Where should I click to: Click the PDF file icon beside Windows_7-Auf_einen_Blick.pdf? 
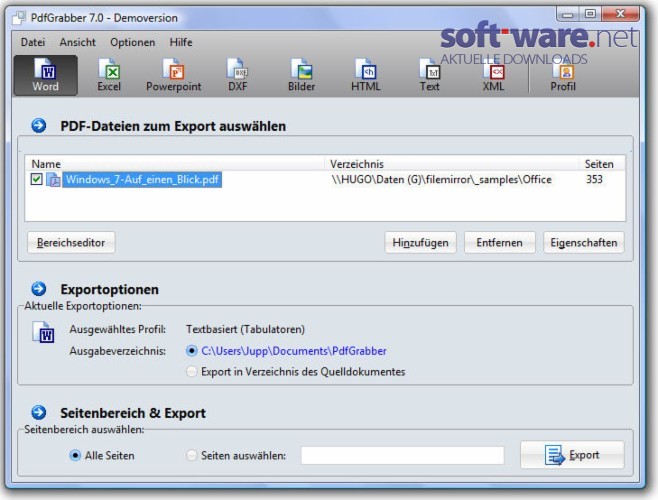pos(53,180)
